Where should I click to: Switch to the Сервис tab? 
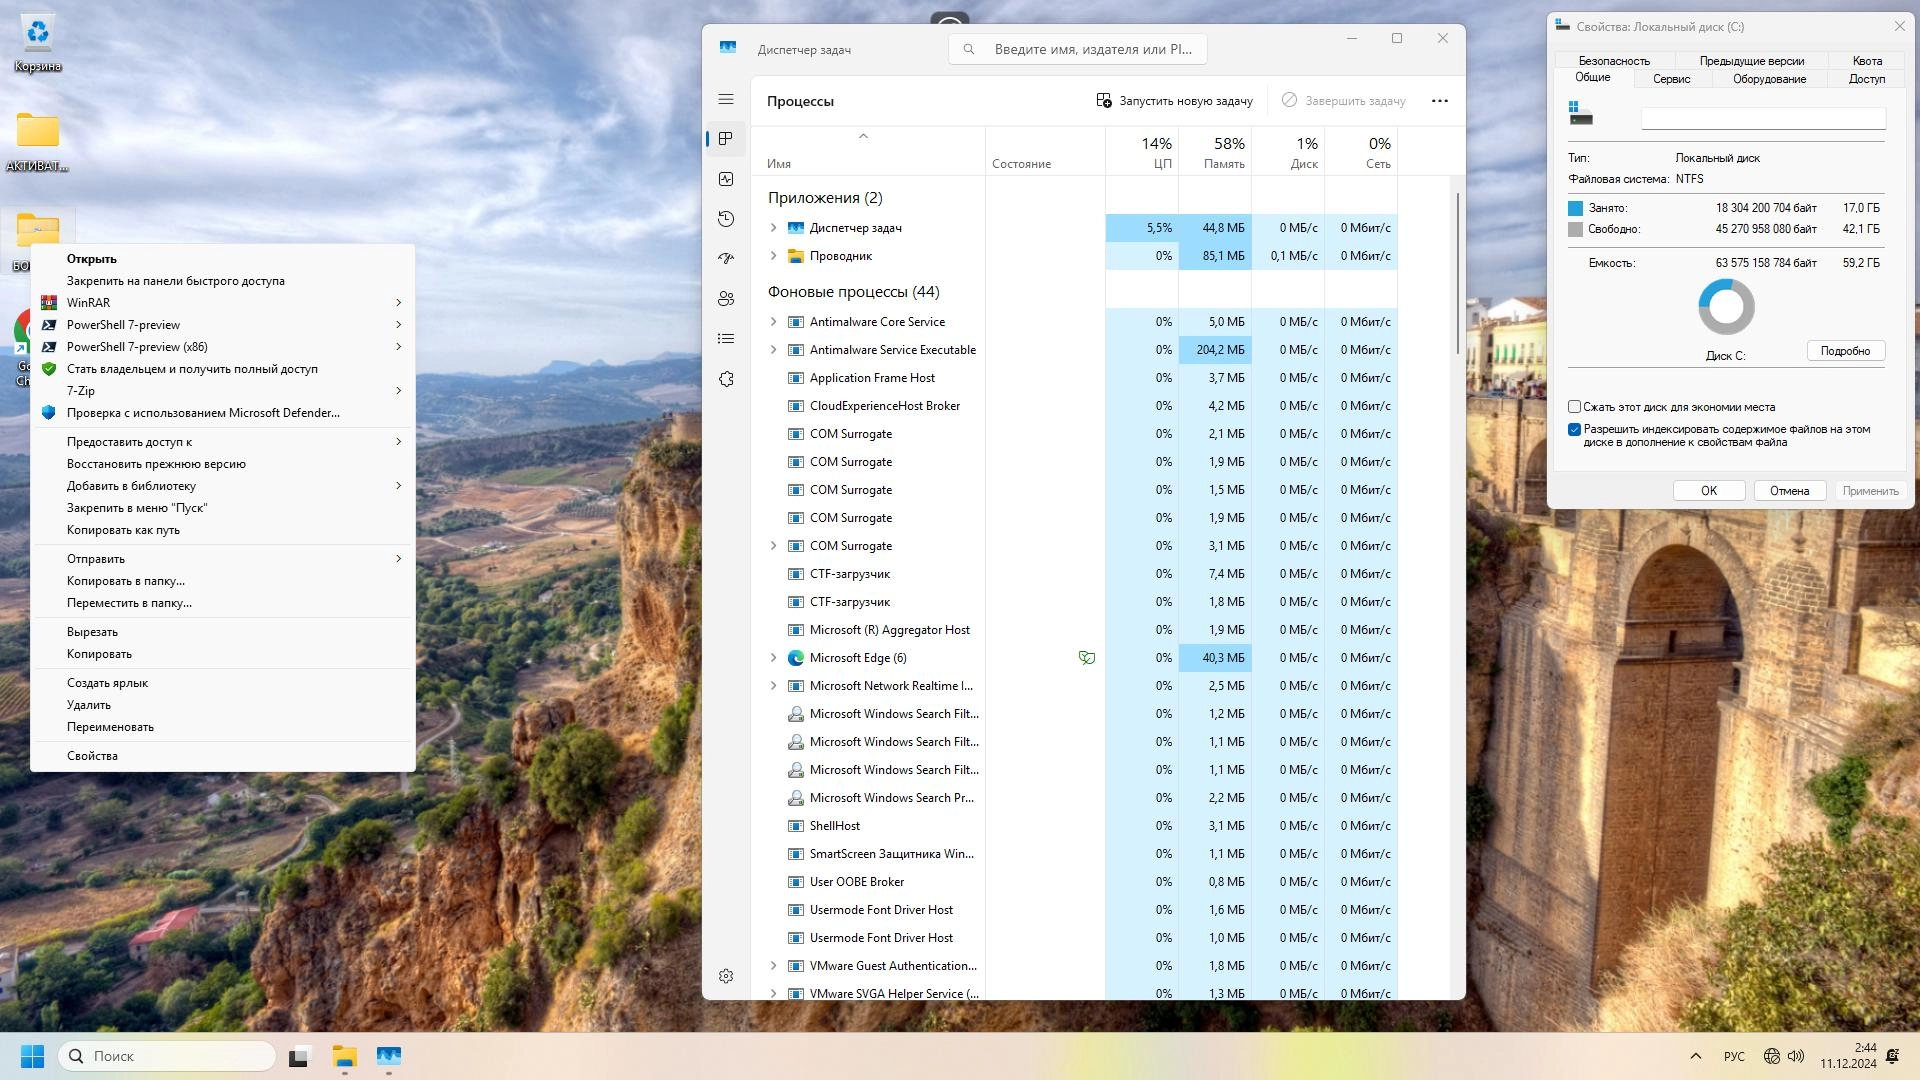1671,79
